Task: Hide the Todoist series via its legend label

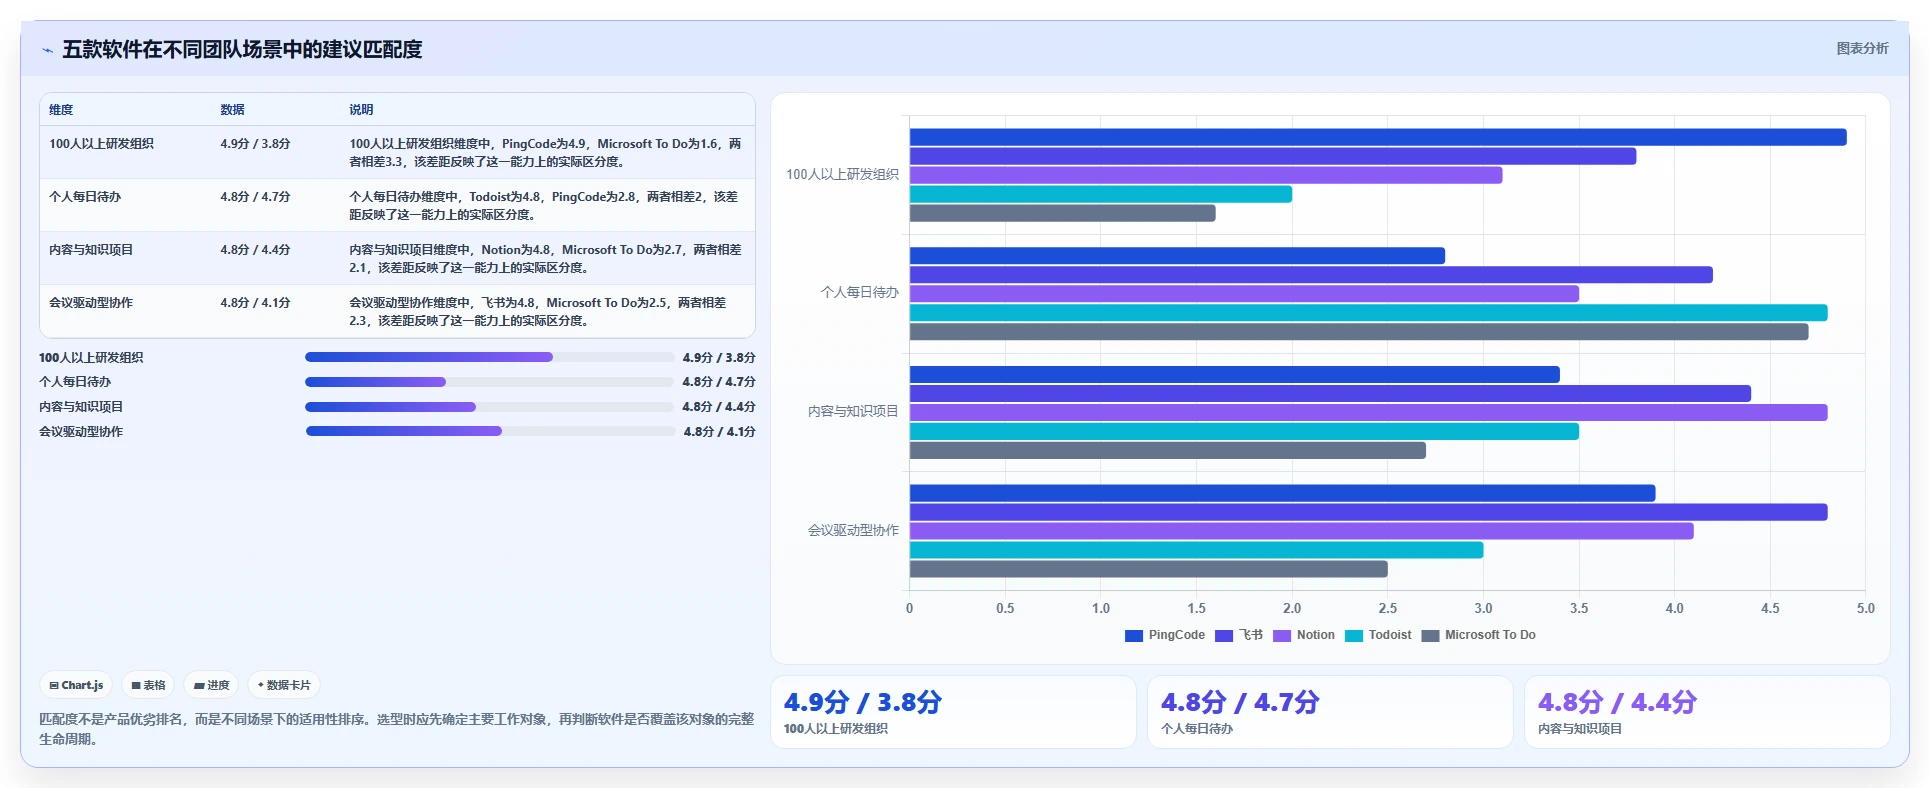Action: (1390, 635)
